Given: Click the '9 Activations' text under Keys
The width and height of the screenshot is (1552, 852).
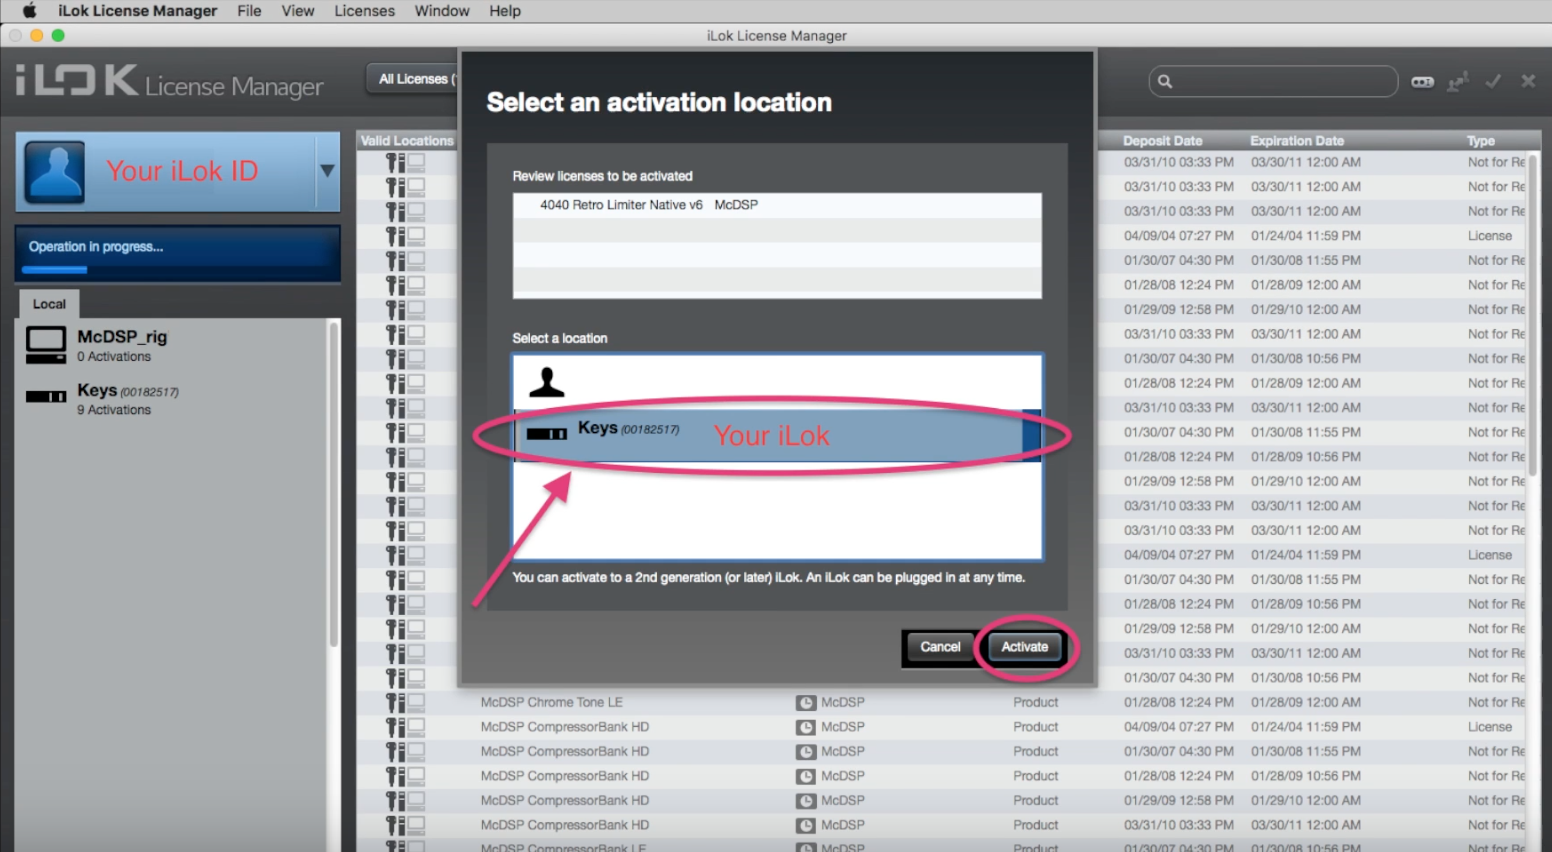Looking at the screenshot, I should pos(114,410).
